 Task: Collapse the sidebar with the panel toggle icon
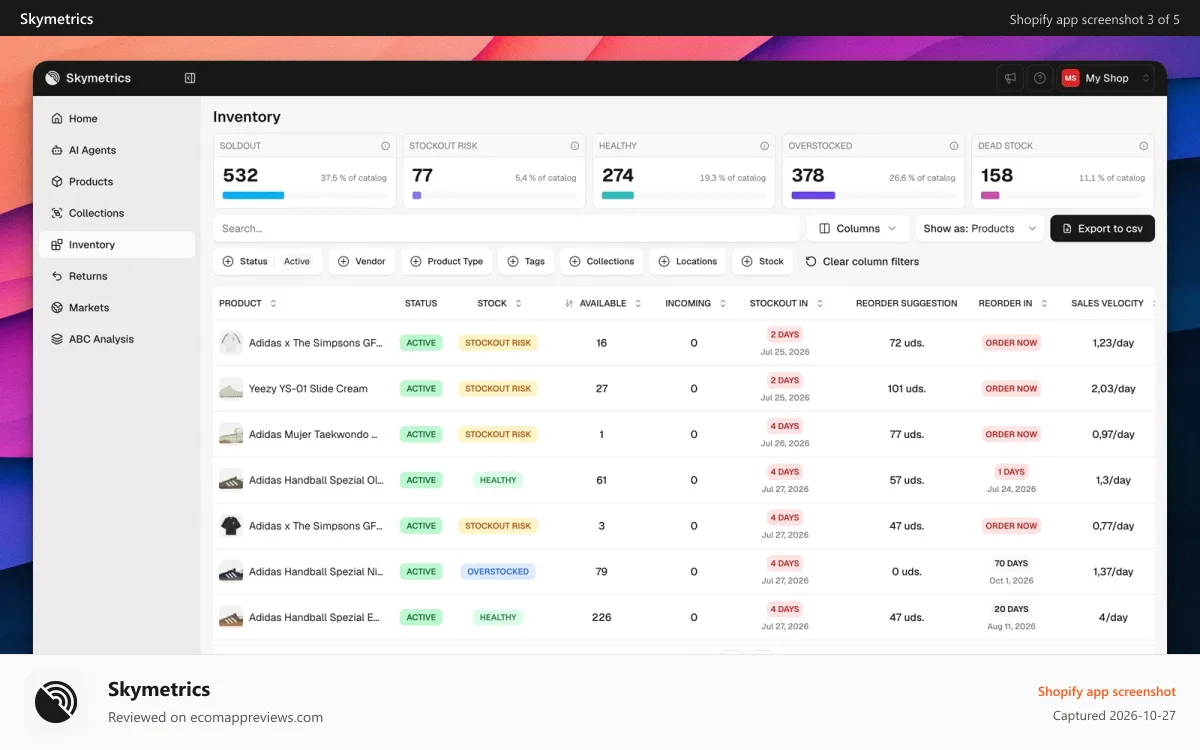(190, 78)
